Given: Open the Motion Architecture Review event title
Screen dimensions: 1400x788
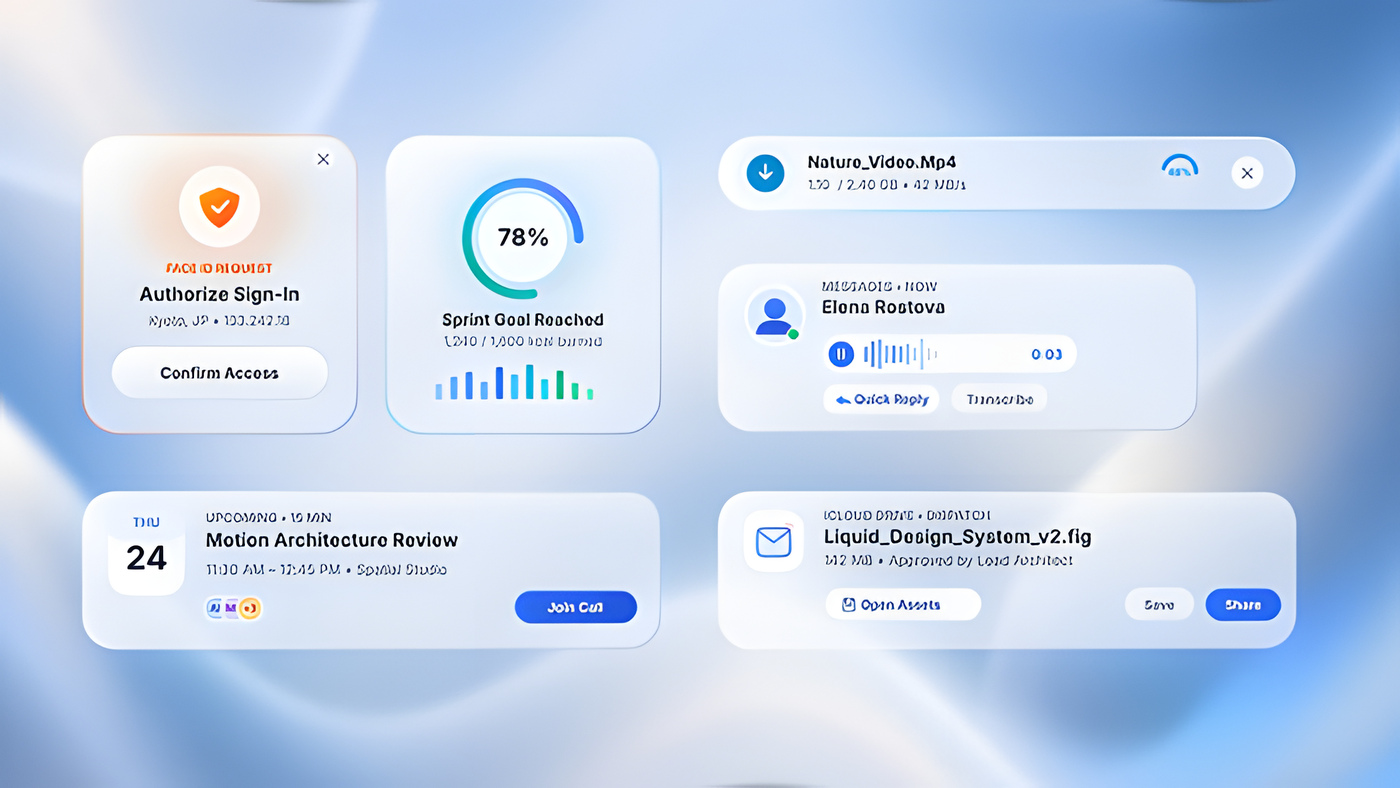Looking at the screenshot, I should pyautogui.click(x=332, y=540).
